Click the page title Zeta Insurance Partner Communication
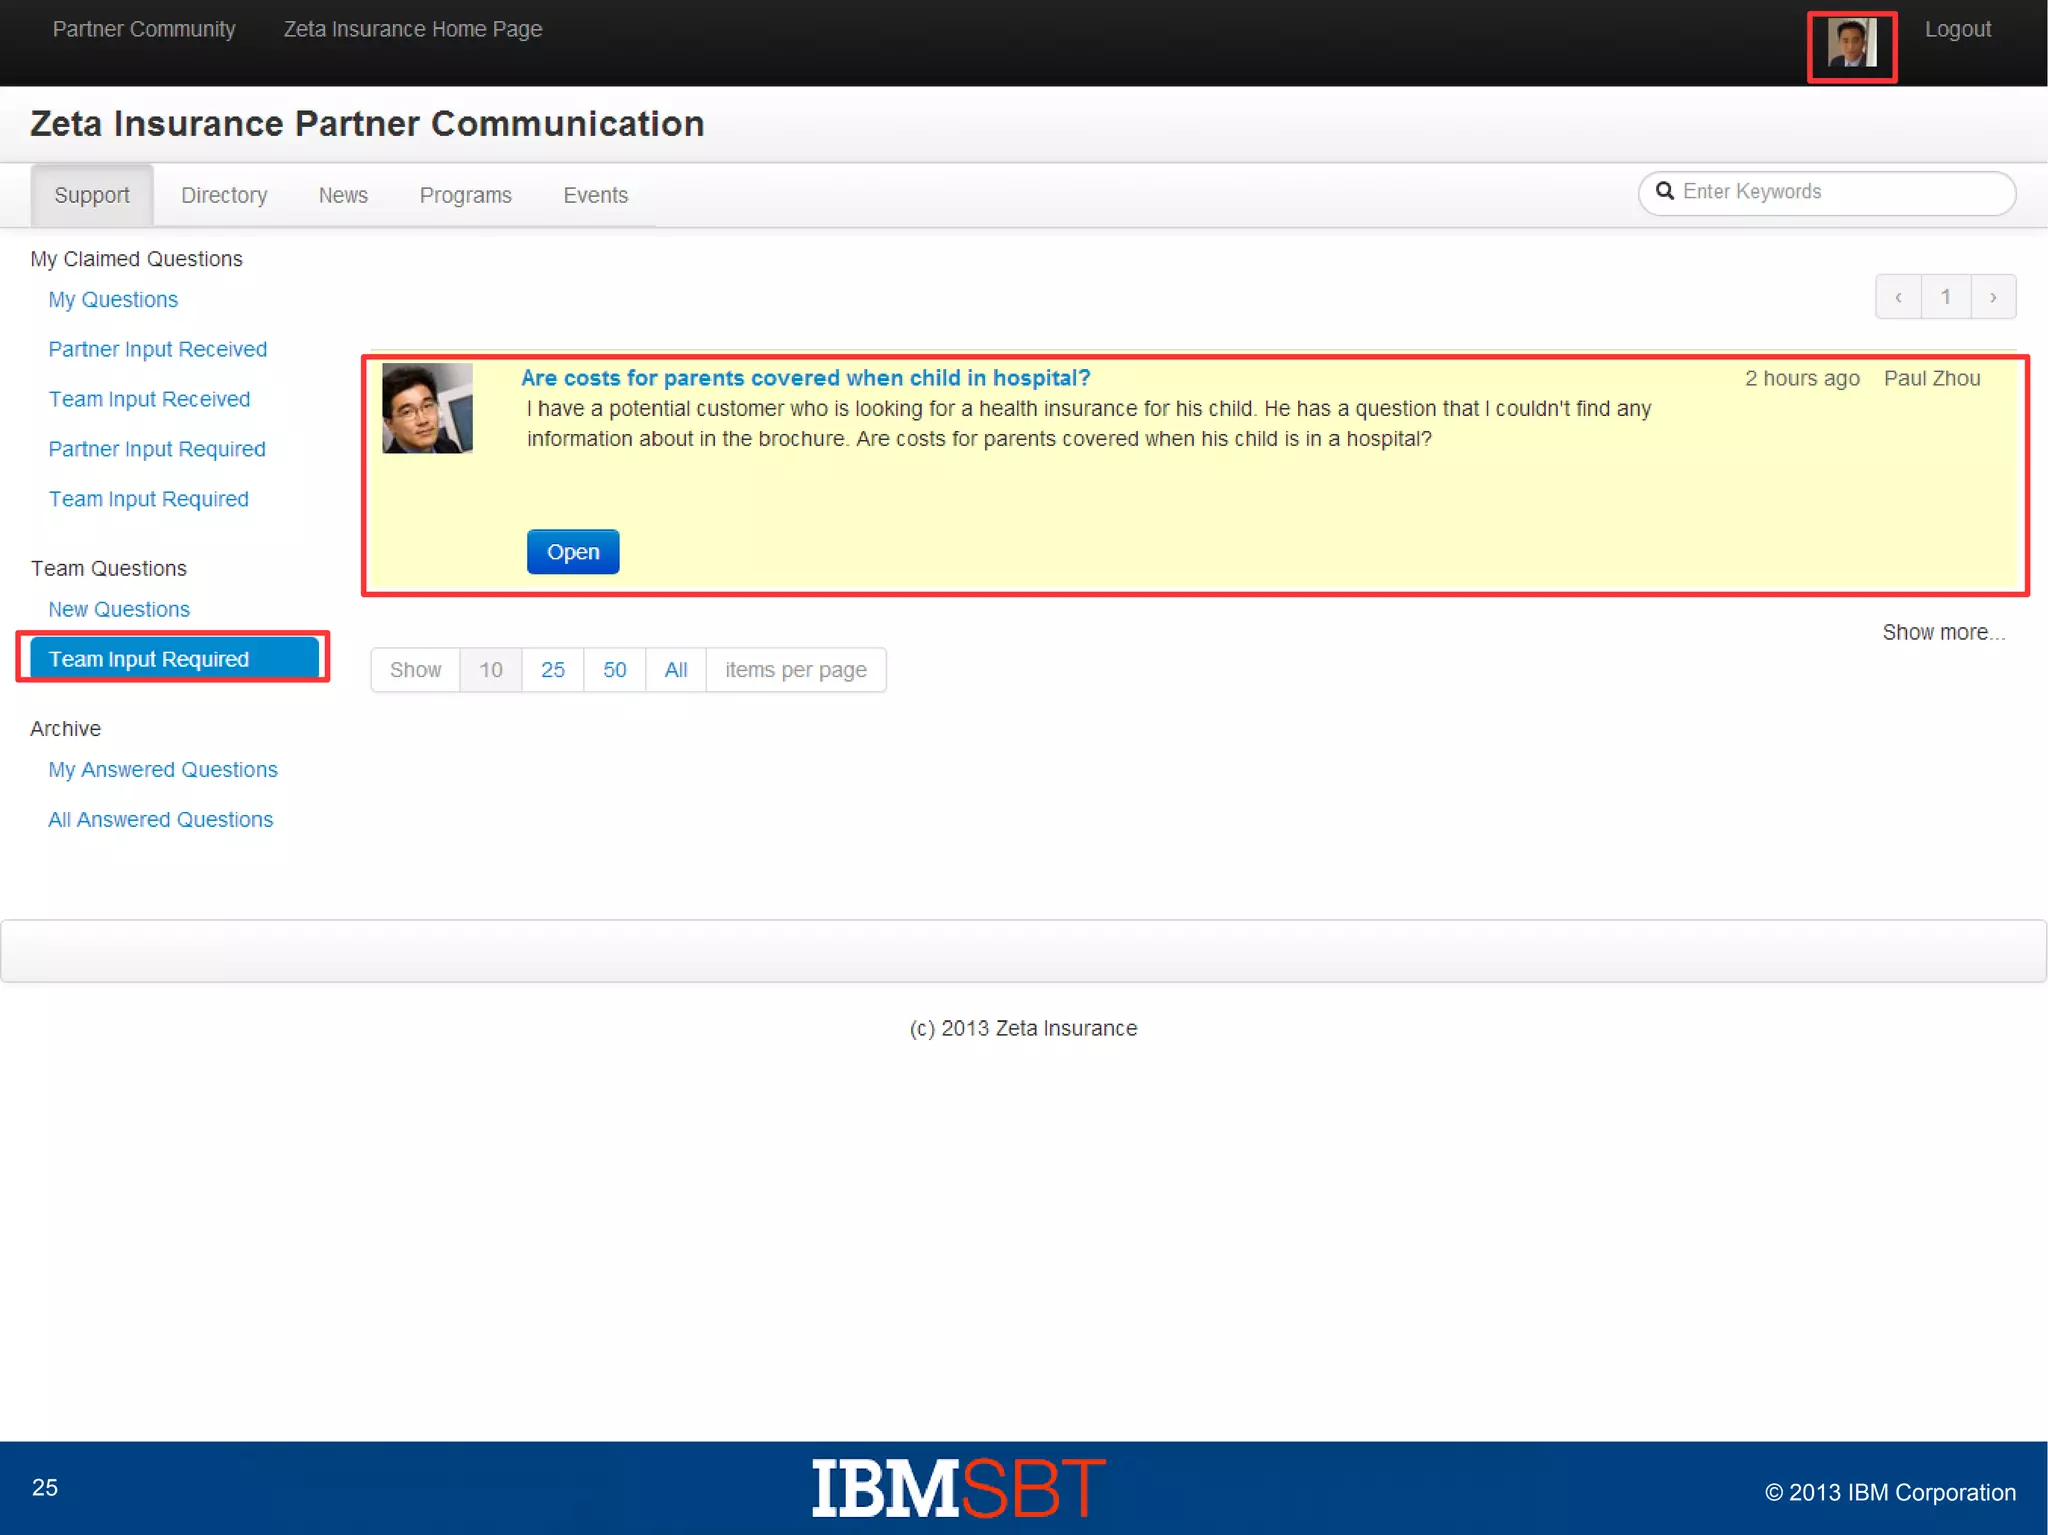 point(367,124)
